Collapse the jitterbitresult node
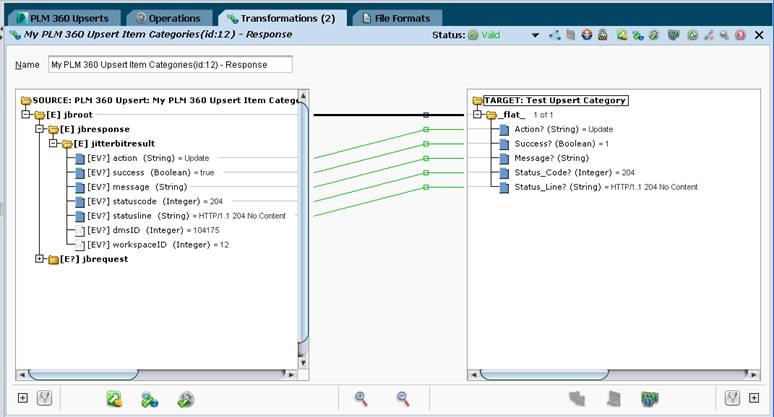This screenshot has height=417, width=774. pyautogui.click(x=54, y=143)
